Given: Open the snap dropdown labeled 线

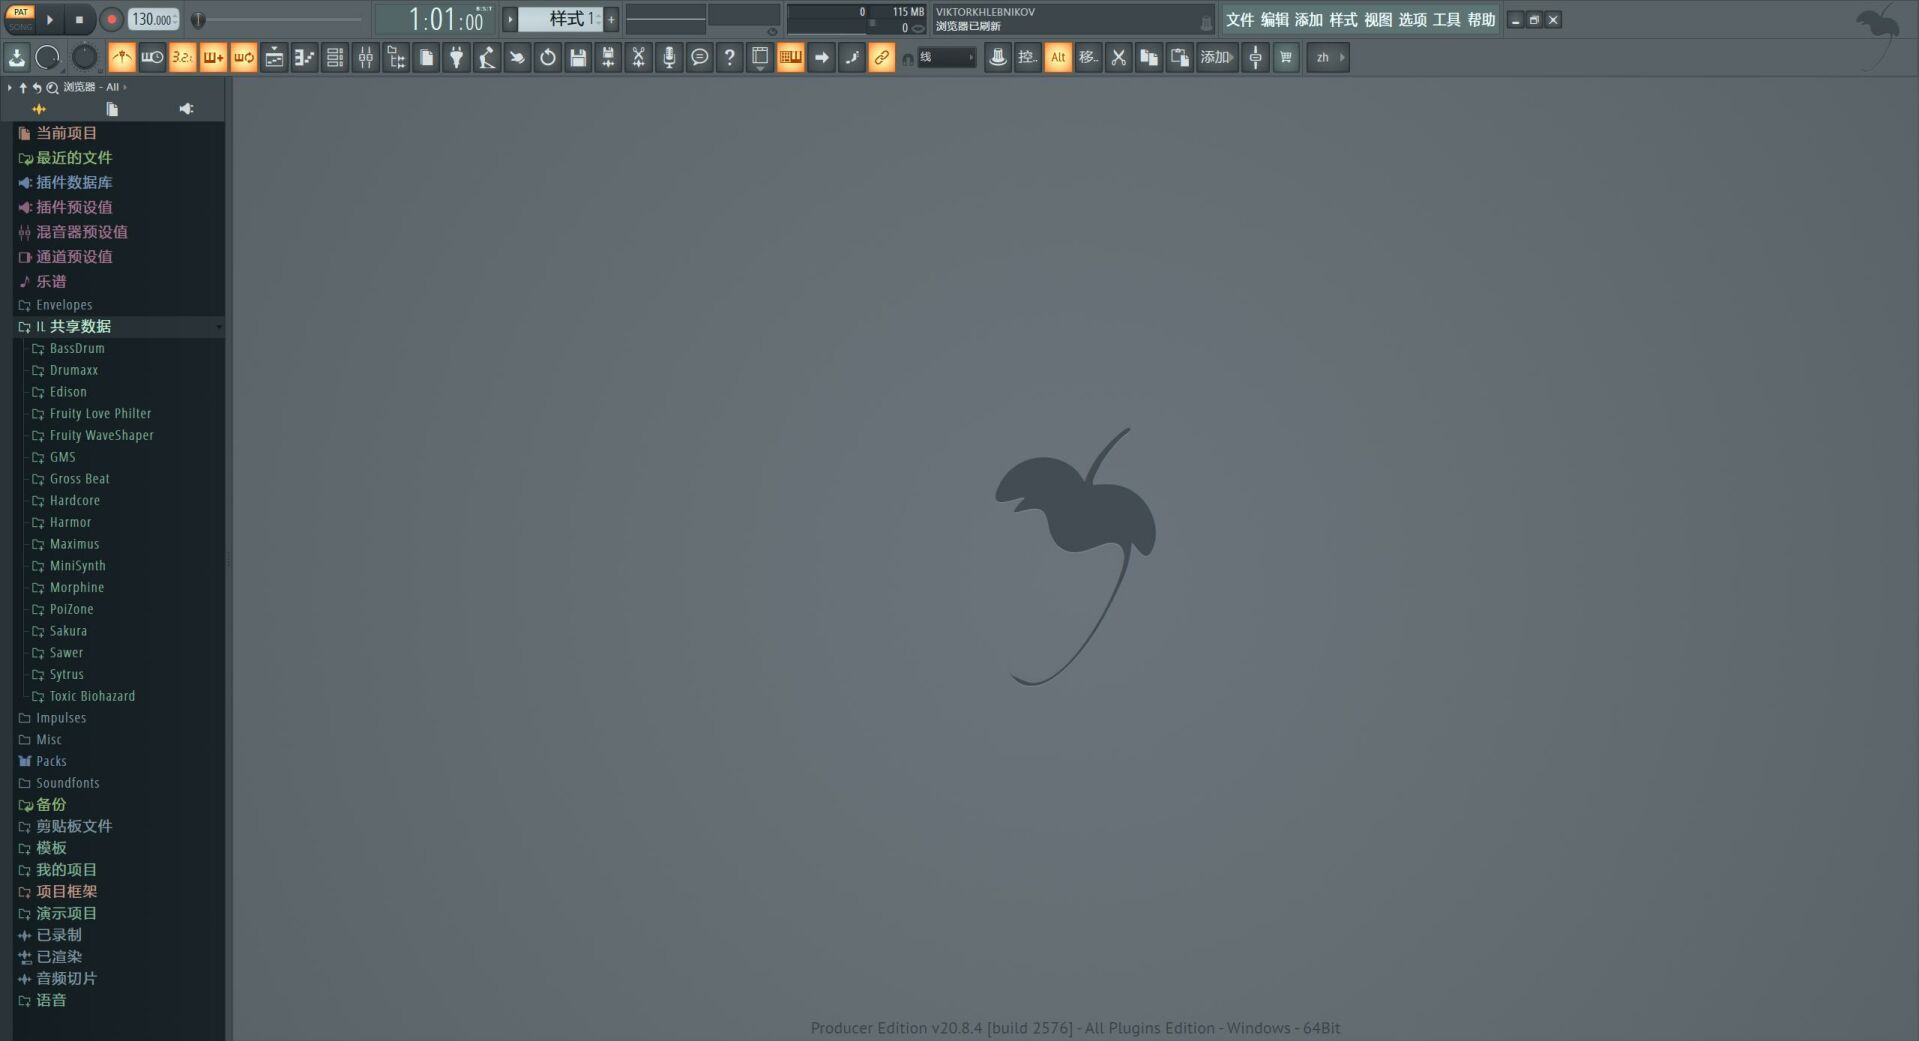Looking at the screenshot, I should tap(946, 58).
